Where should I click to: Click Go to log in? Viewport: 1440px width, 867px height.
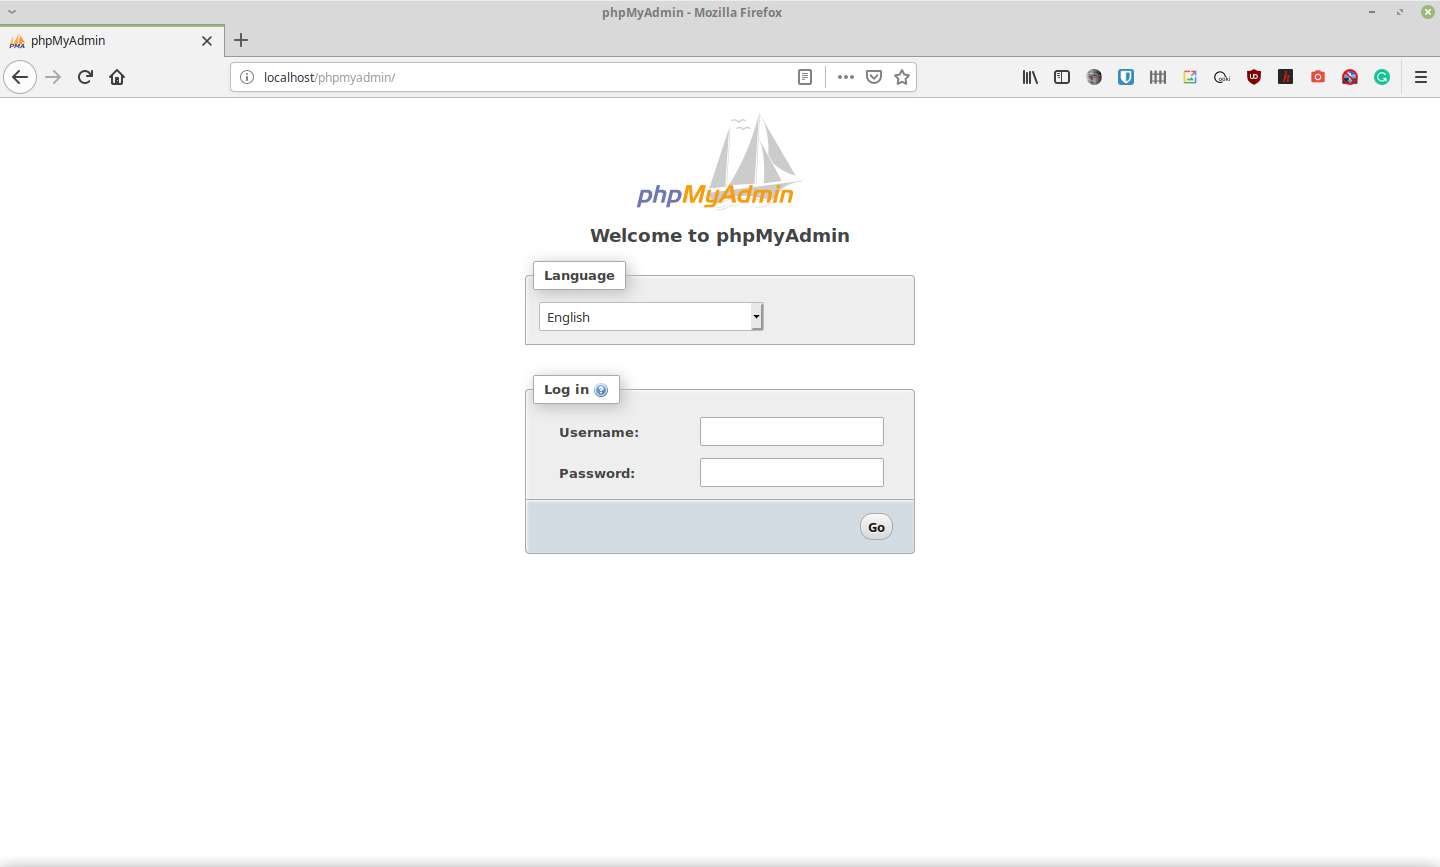[876, 527]
